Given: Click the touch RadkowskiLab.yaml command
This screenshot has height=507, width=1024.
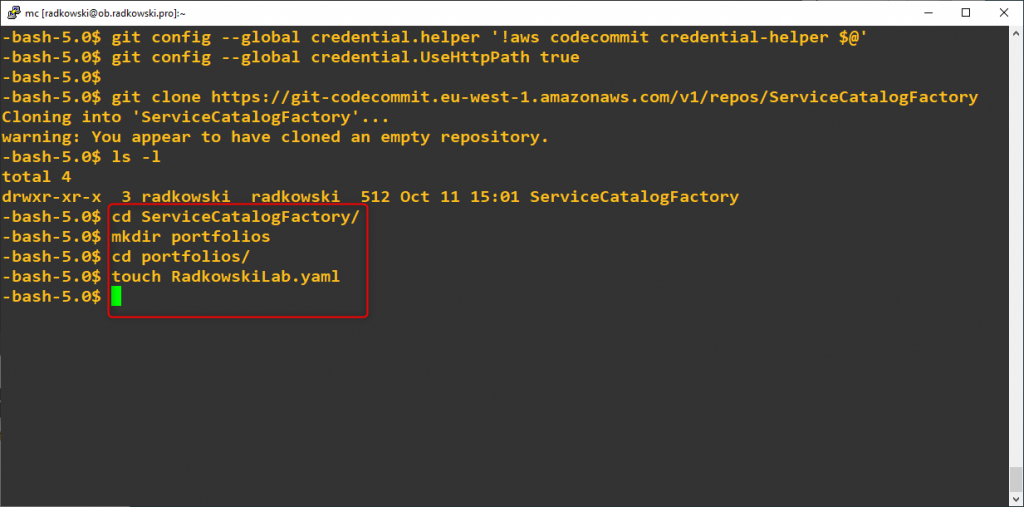Looking at the screenshot, I should (x=226, y=276).
